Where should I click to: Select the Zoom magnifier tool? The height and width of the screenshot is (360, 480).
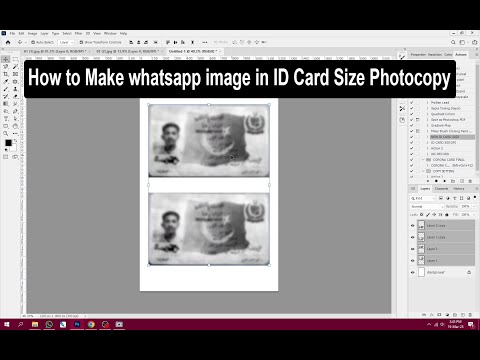[6, 134]
